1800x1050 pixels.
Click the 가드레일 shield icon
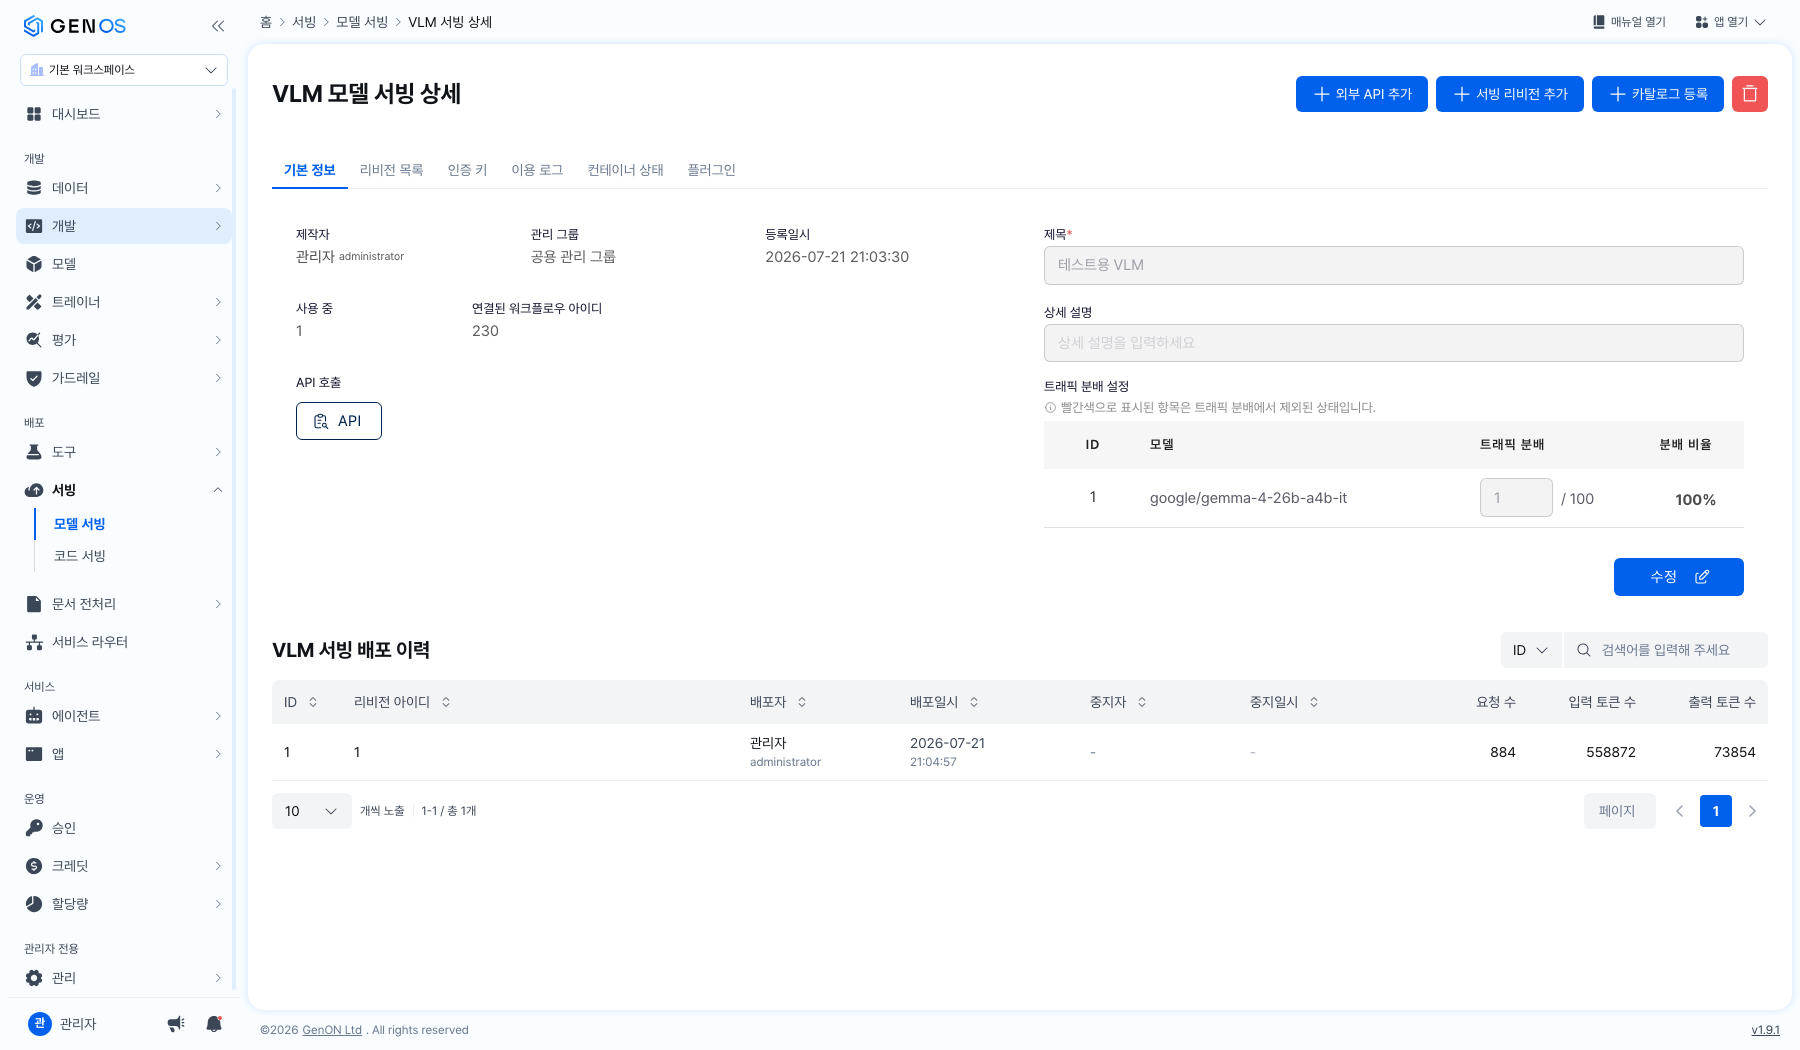34,378
